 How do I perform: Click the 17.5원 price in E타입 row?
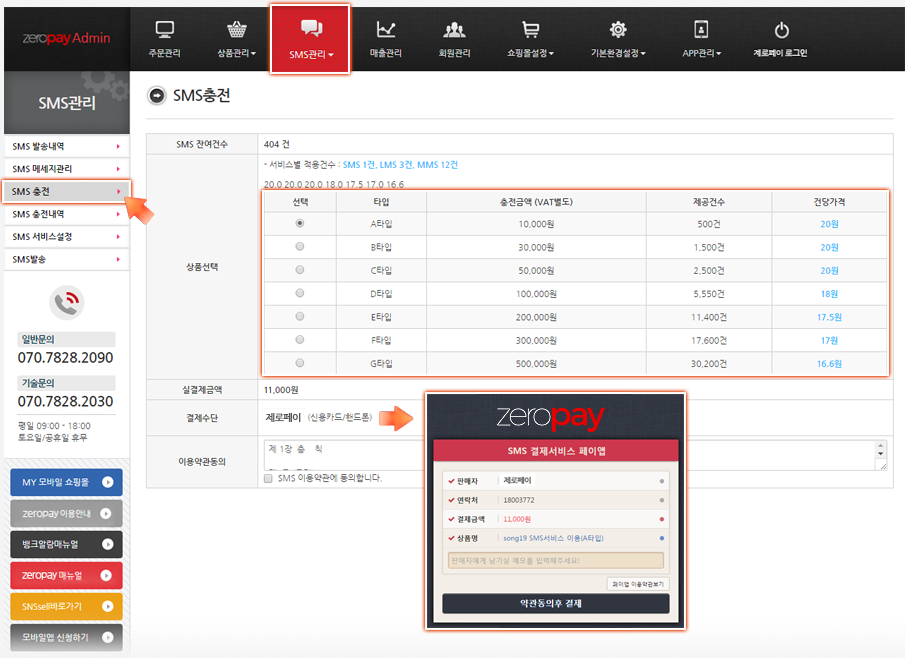click(x=829, y=317)
